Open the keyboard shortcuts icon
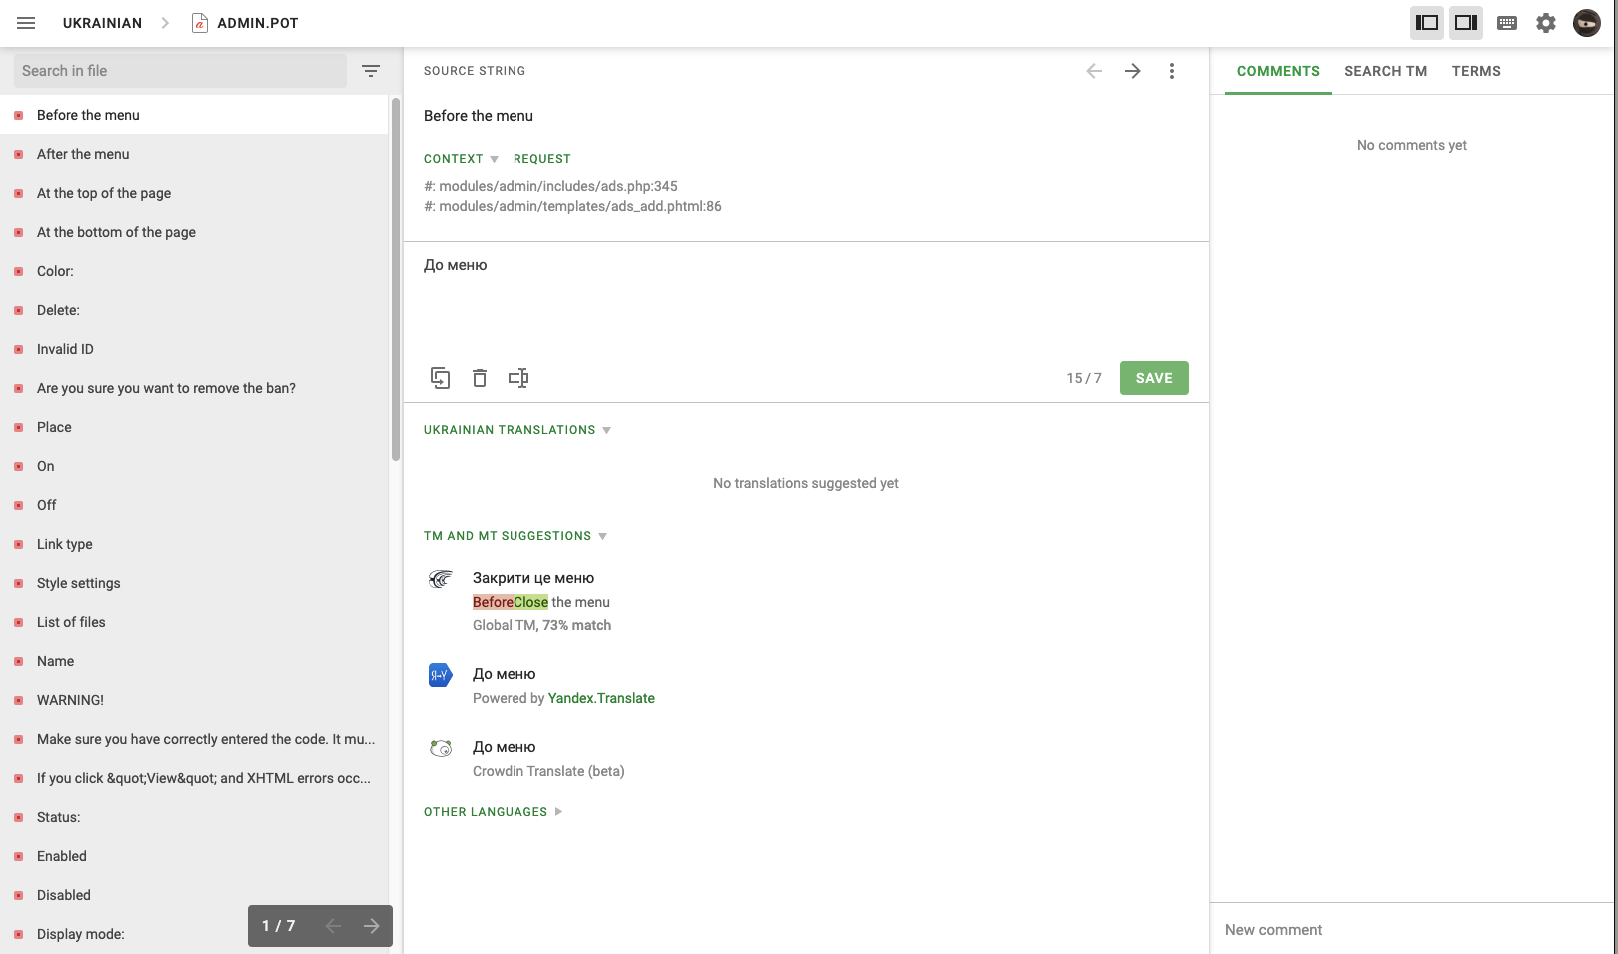 click(x=1507, y=23)
